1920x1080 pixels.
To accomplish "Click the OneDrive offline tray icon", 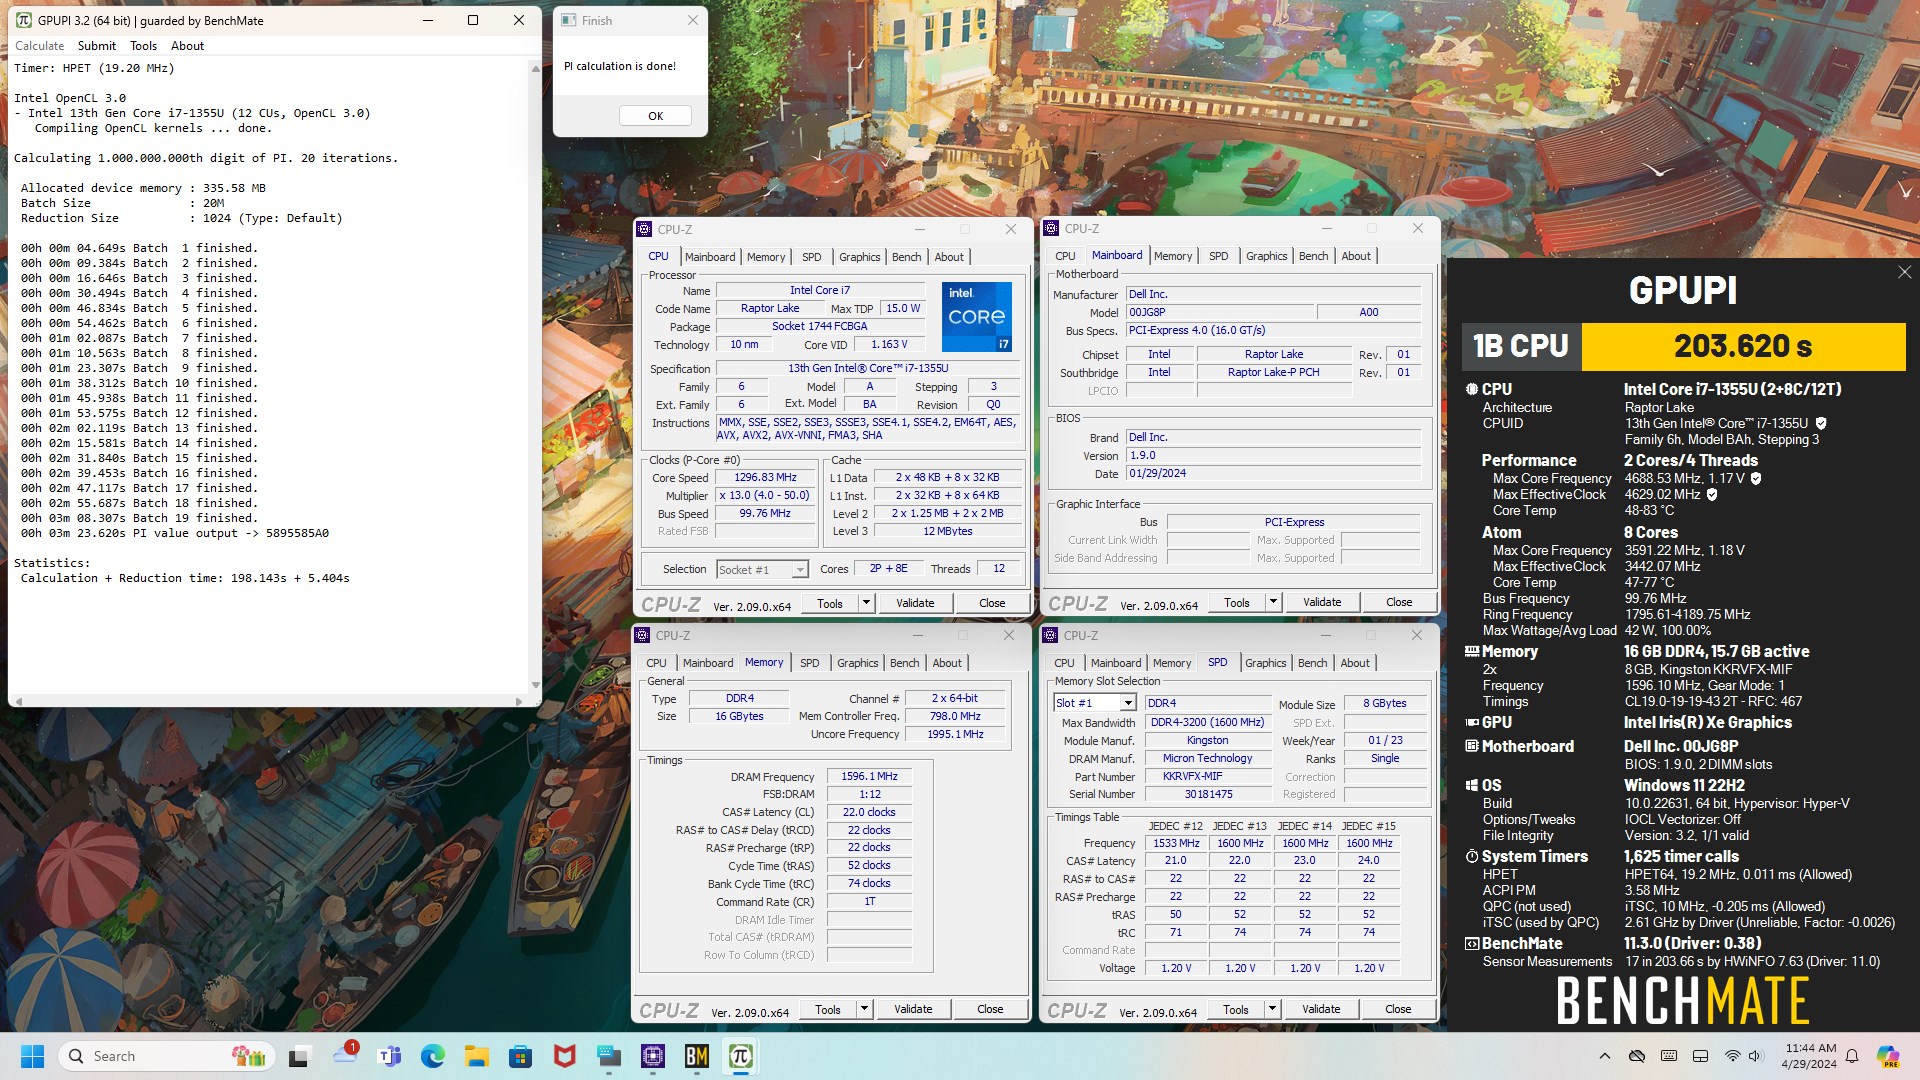I will coord(1637,1056).
